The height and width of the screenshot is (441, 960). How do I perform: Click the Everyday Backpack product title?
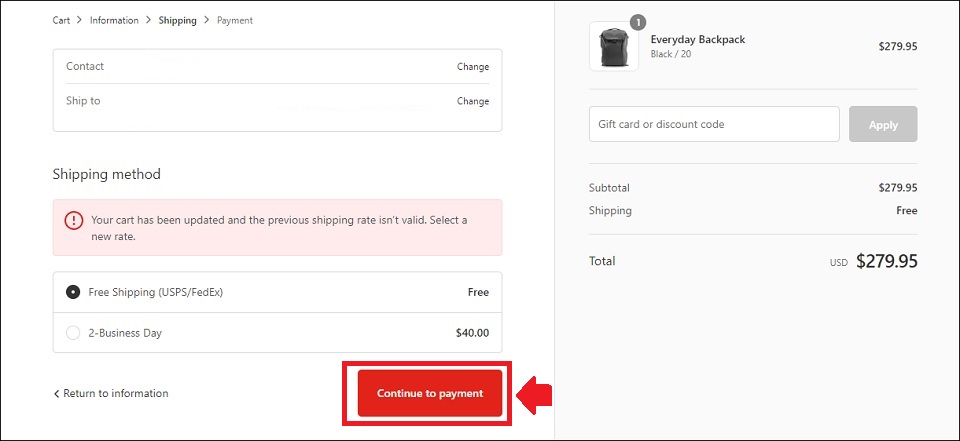click(698, 40)
